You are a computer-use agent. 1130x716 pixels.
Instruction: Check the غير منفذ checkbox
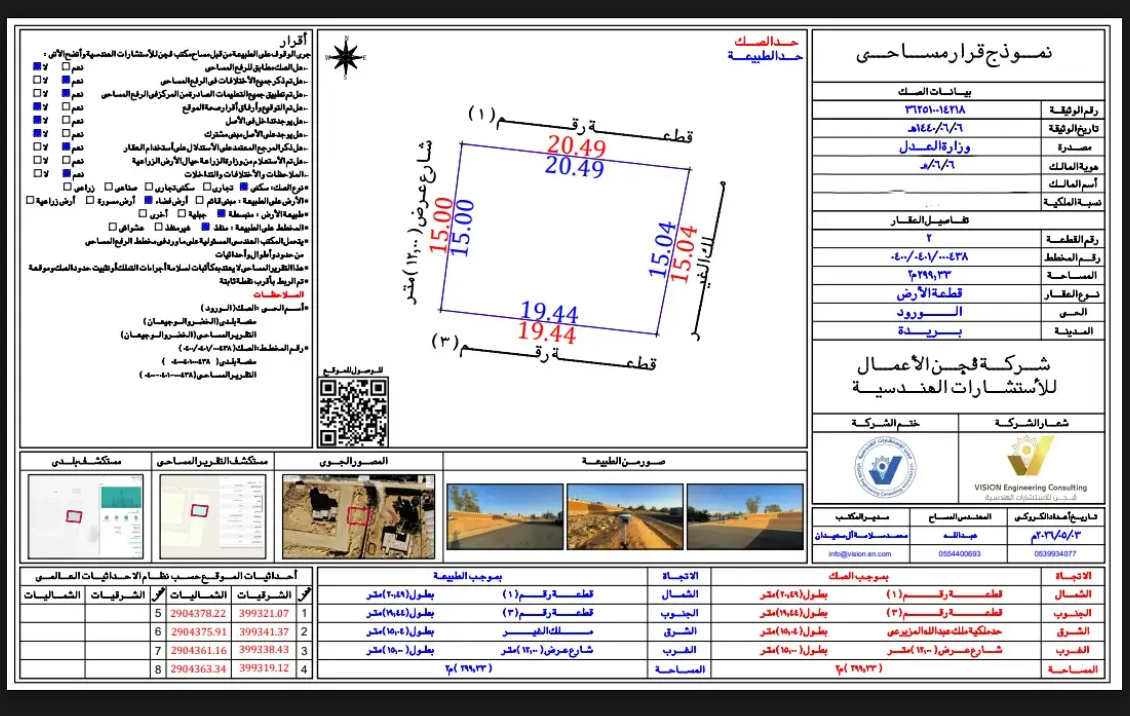tap(159, 227)
